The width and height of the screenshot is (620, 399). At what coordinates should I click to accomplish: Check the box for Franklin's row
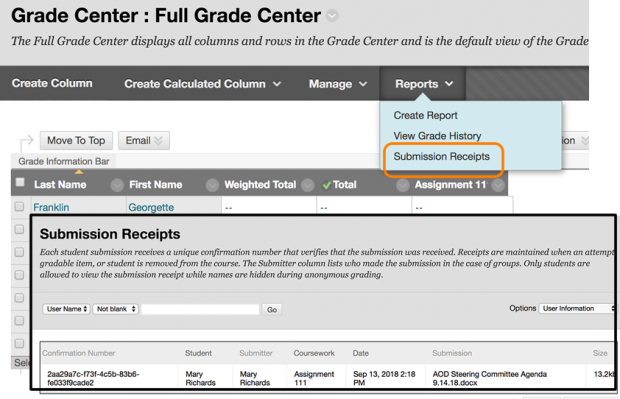click(19, 206)
